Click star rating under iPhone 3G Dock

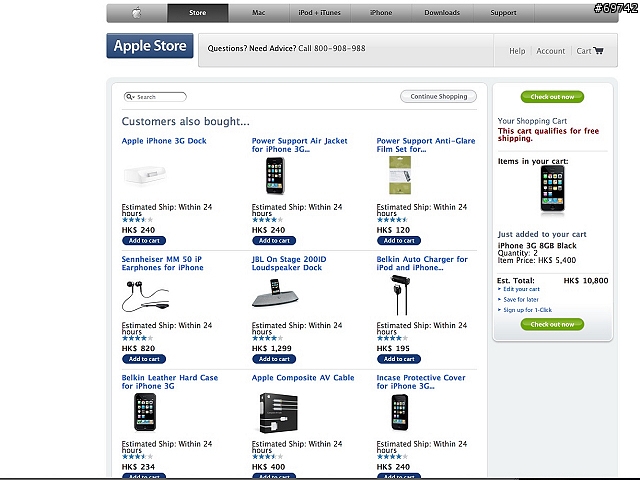tap(138, 220)
